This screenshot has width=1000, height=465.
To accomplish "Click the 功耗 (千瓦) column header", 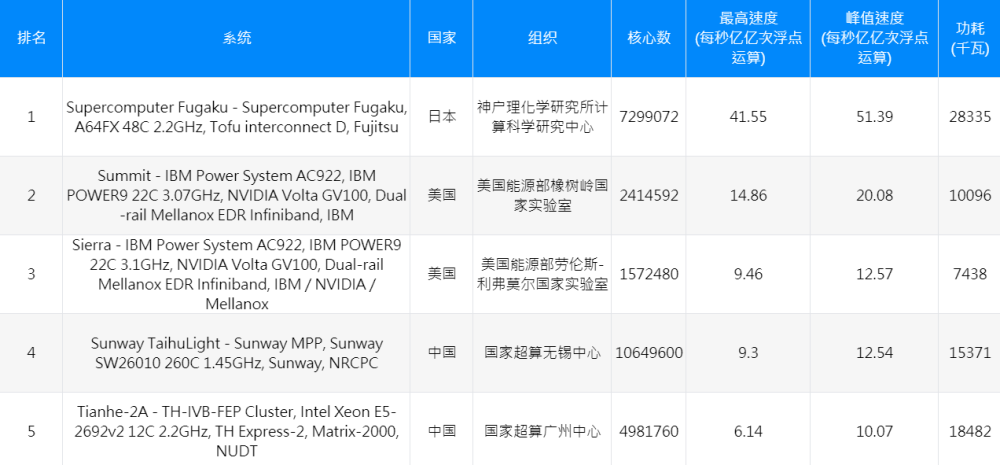I will point(969,38).
